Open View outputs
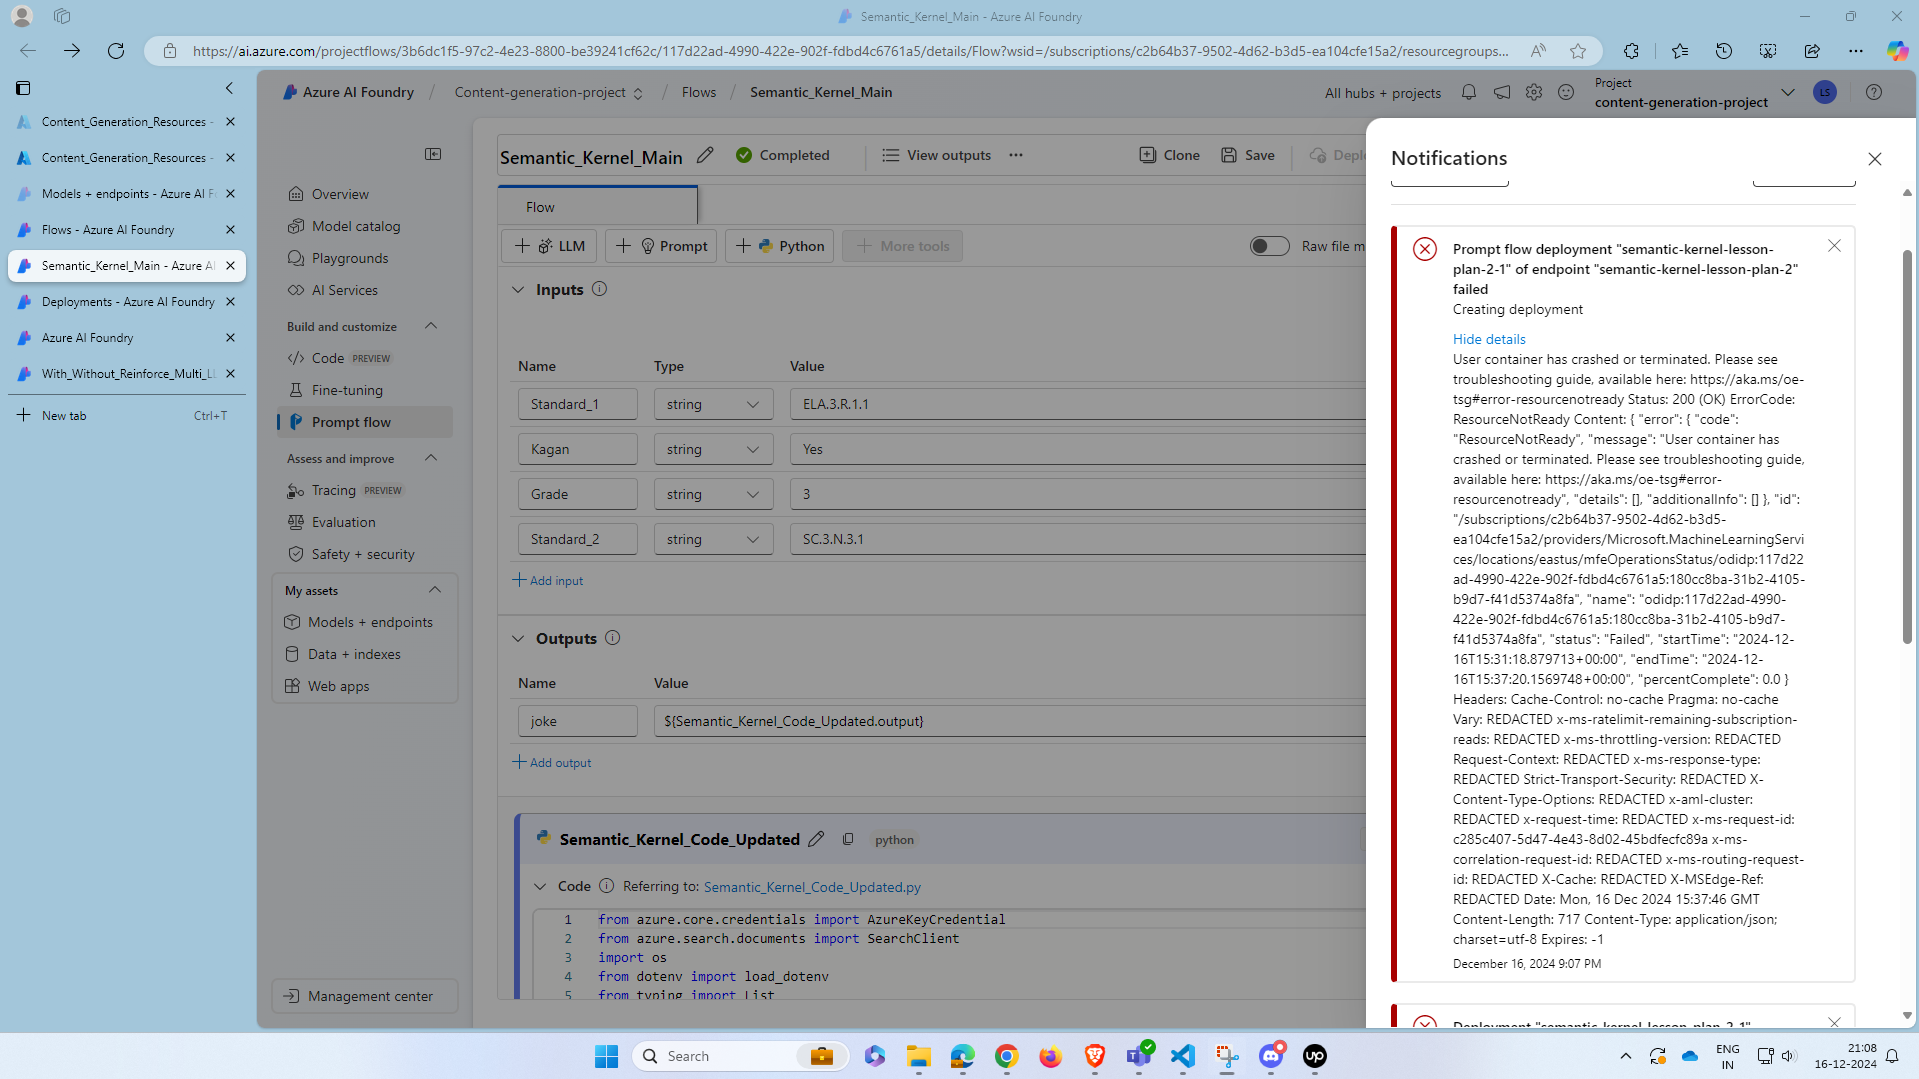Image resolution: width=1919 pixels, height=1079 pixels. tap(936, 155)
